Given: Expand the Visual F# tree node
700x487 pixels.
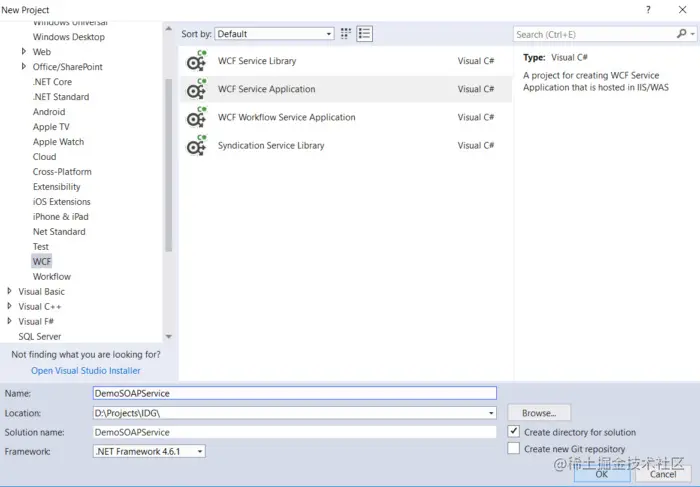Looking at the screenshot, I should coord(9,321).
